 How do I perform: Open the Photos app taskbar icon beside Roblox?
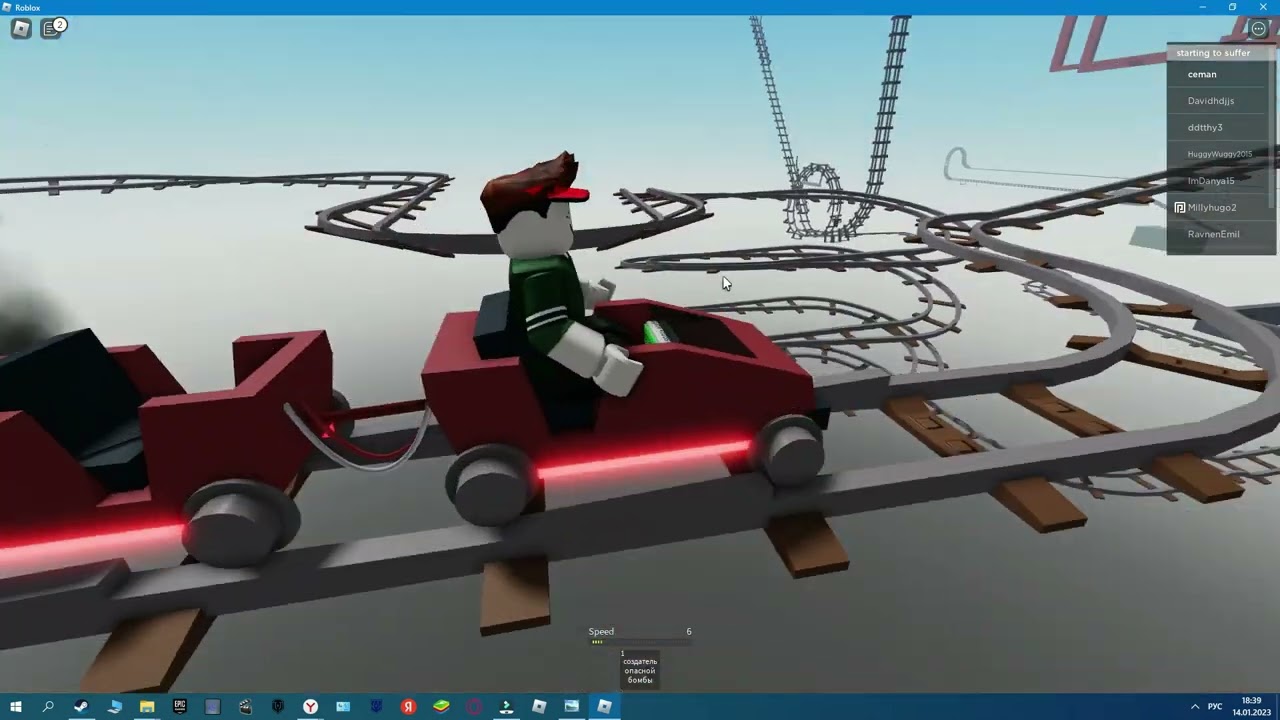(572, 706)
